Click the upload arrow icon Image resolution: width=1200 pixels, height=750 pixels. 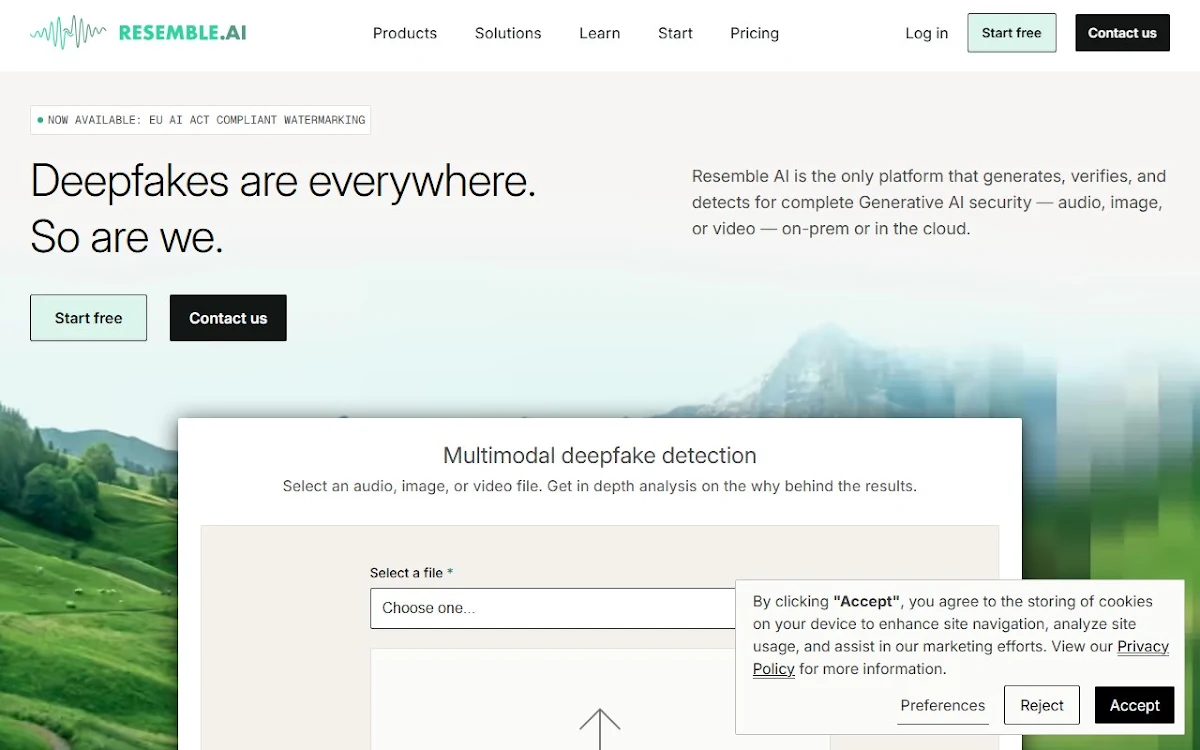pos(600,728)
